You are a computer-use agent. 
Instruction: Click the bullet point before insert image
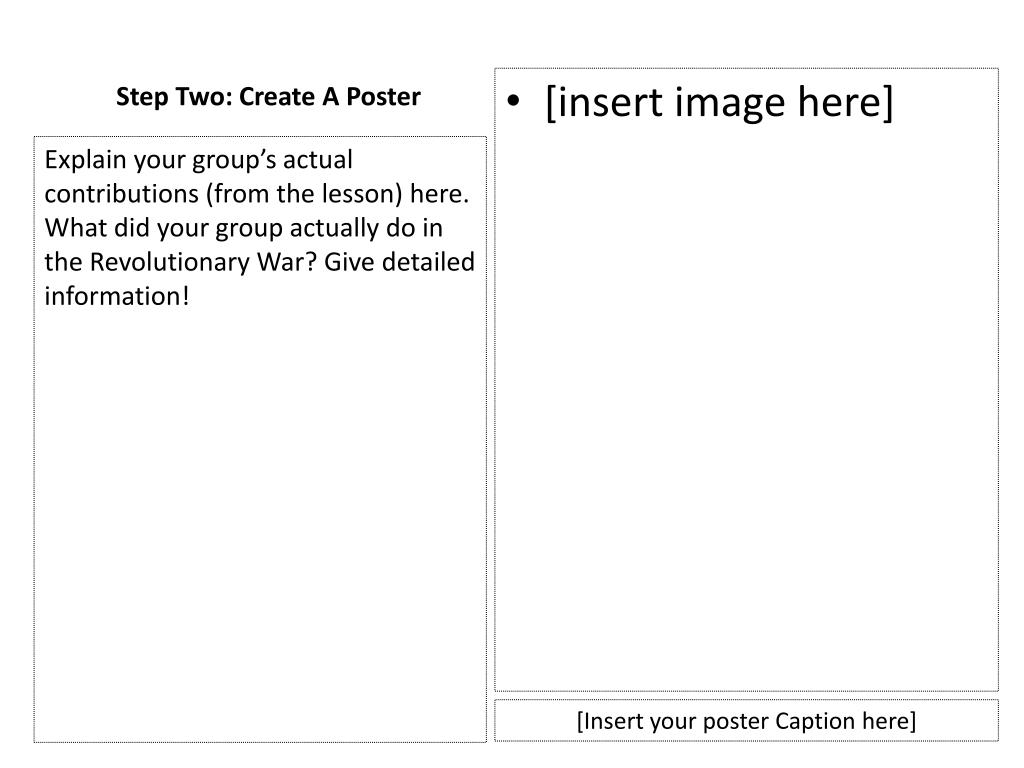pos(514,101)
